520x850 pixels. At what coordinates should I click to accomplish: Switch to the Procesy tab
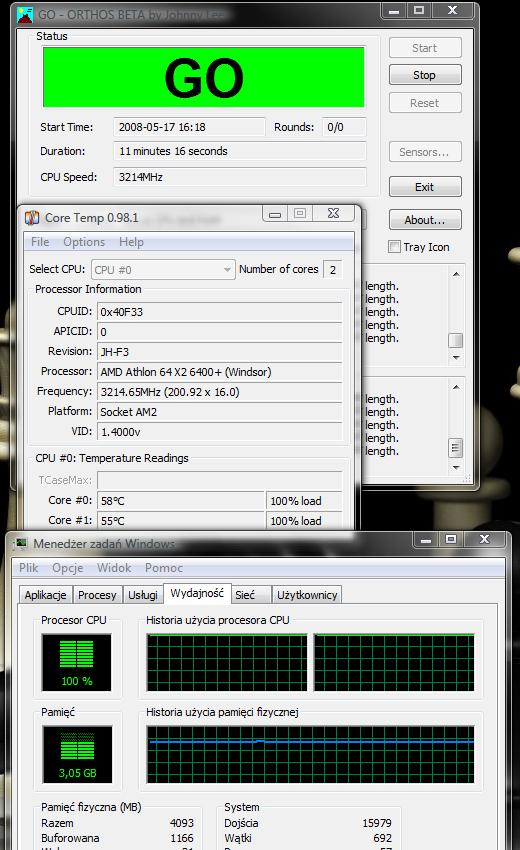pos(97,595)
